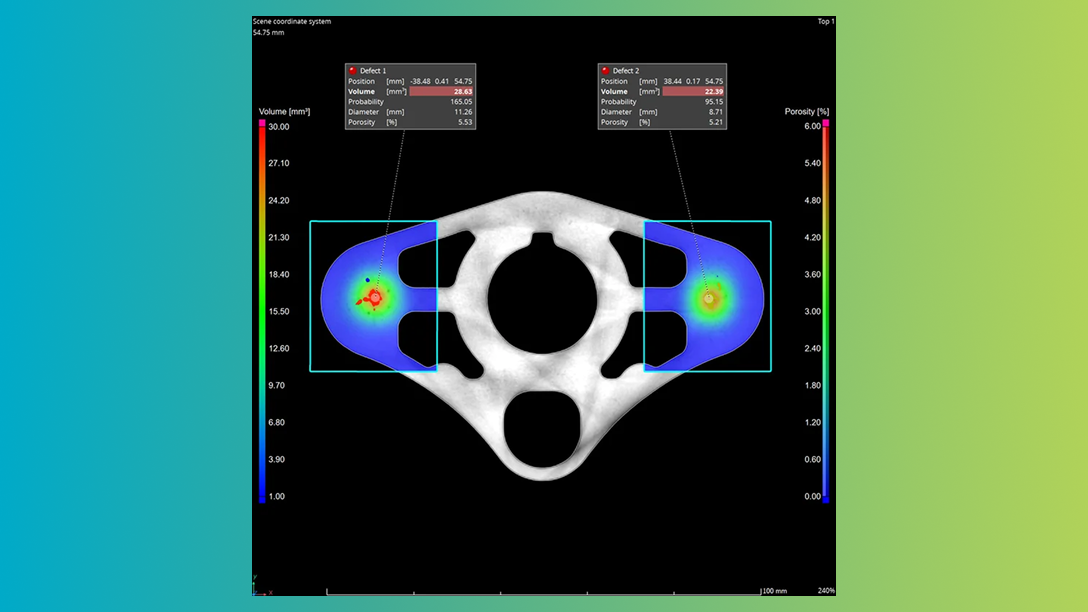
Task: Click the 54.75 mm slice depth label
Action: click(x=266, y=31)
